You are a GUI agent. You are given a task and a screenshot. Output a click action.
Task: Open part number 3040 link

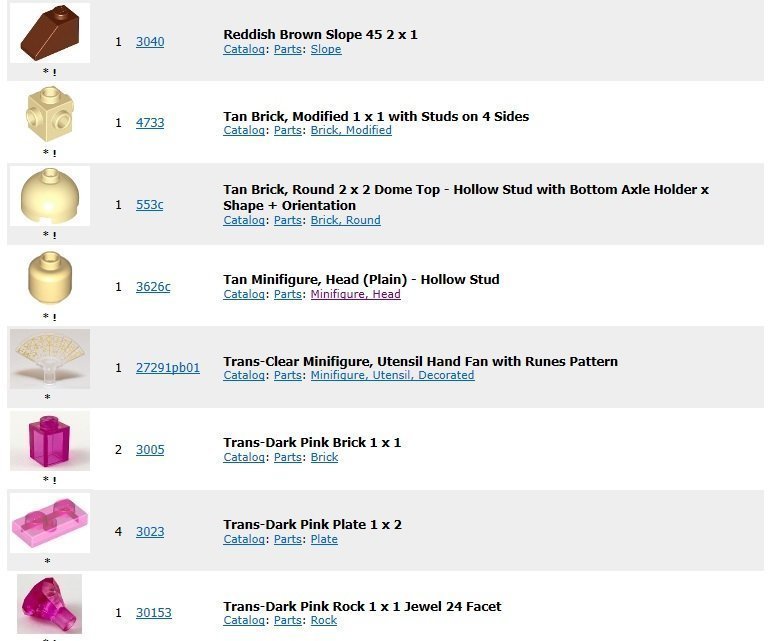pos(150,41)
